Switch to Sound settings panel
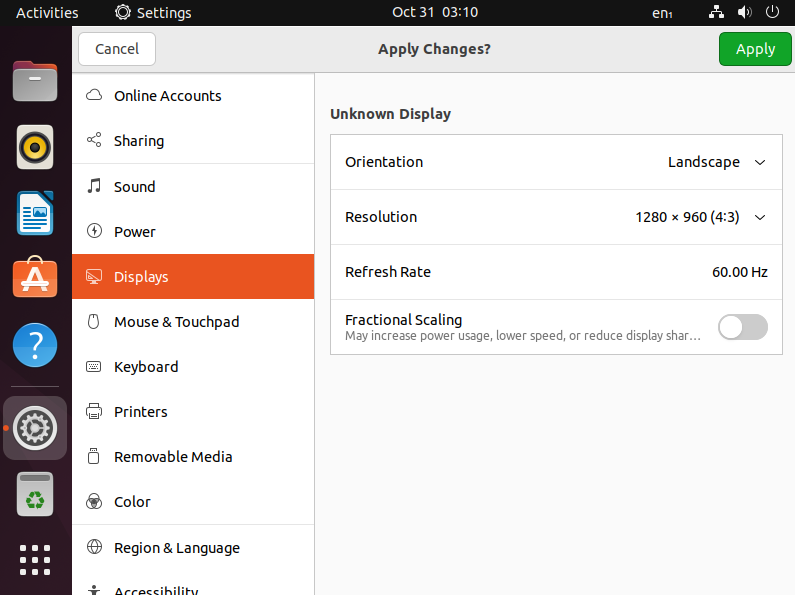The width and height of the screenshot is (795, 595). [x=193, y=187]
